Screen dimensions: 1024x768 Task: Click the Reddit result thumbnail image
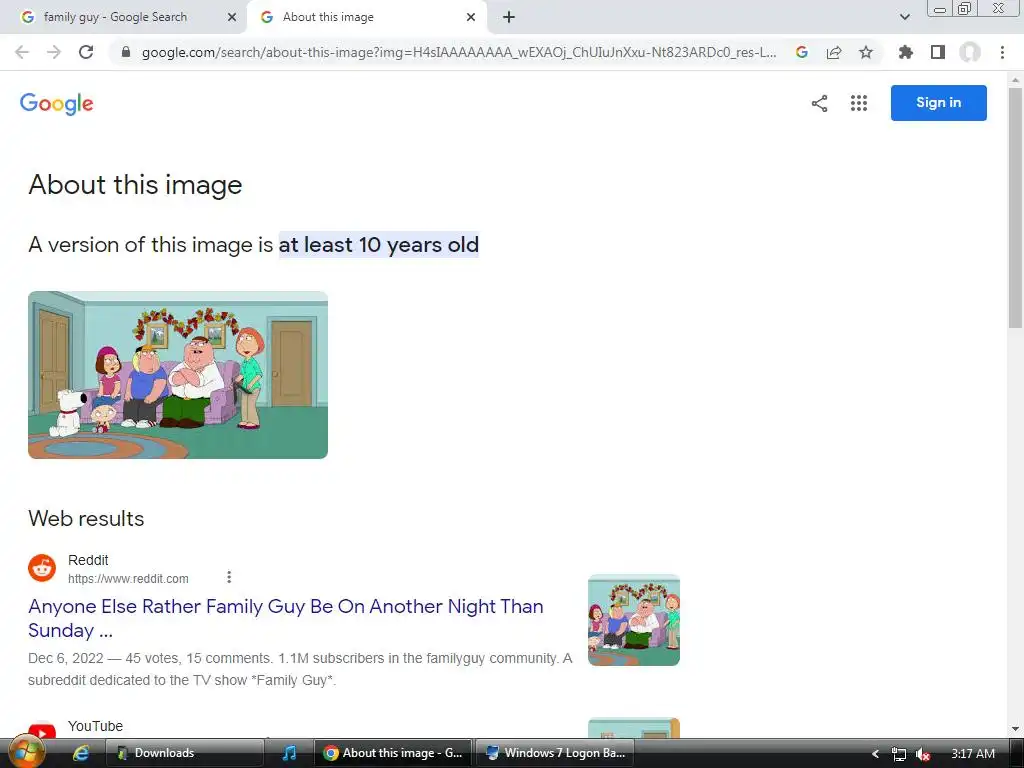(x=633, y=620)
